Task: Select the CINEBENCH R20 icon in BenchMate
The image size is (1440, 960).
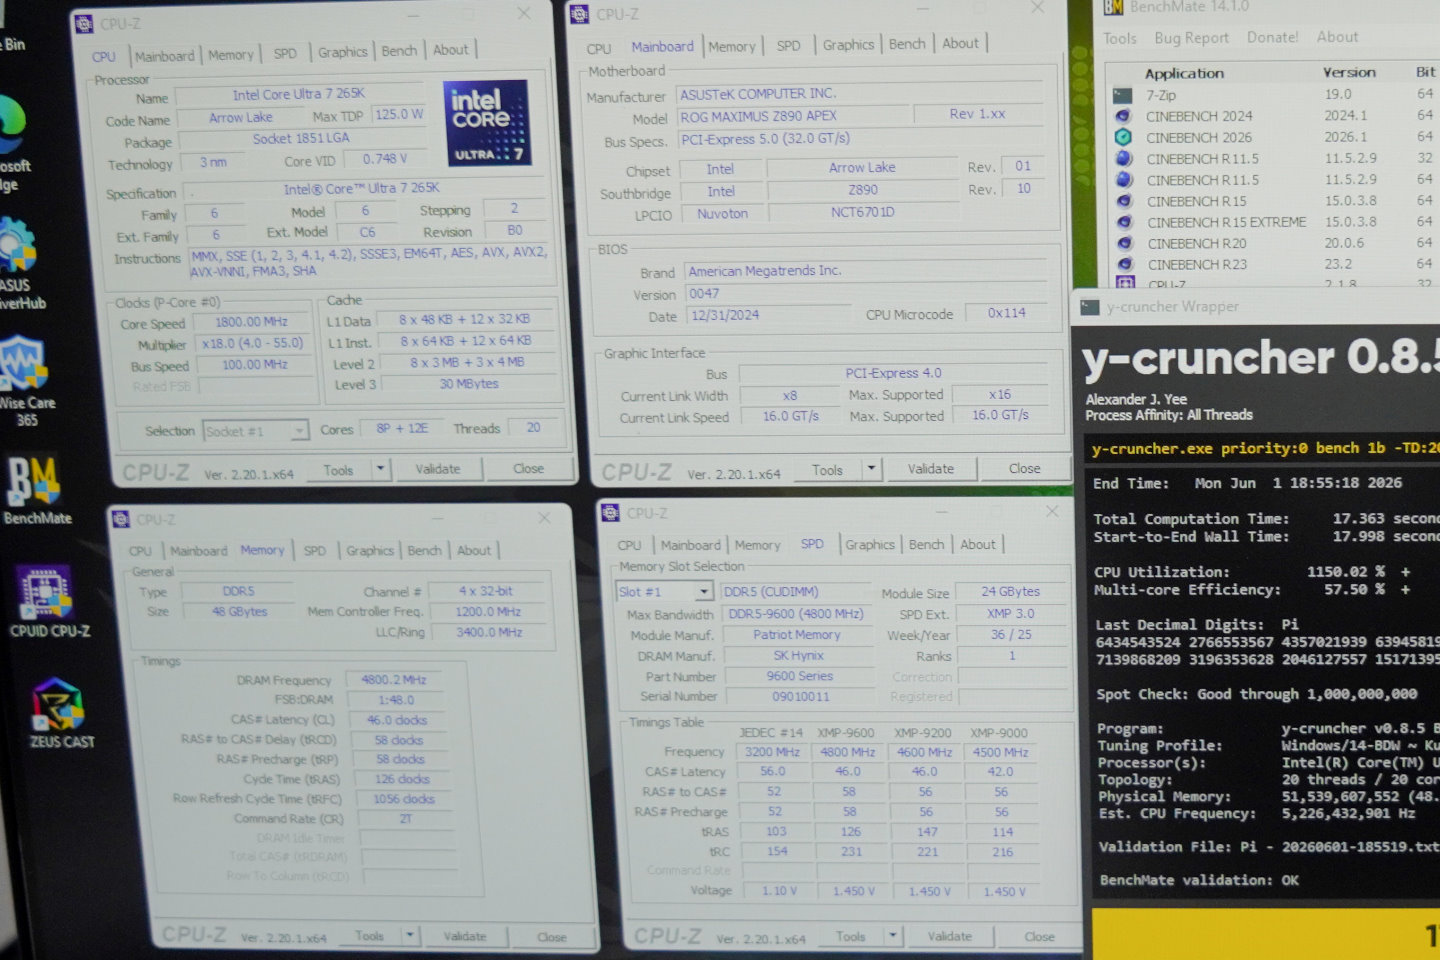Action: [1124, 243]
